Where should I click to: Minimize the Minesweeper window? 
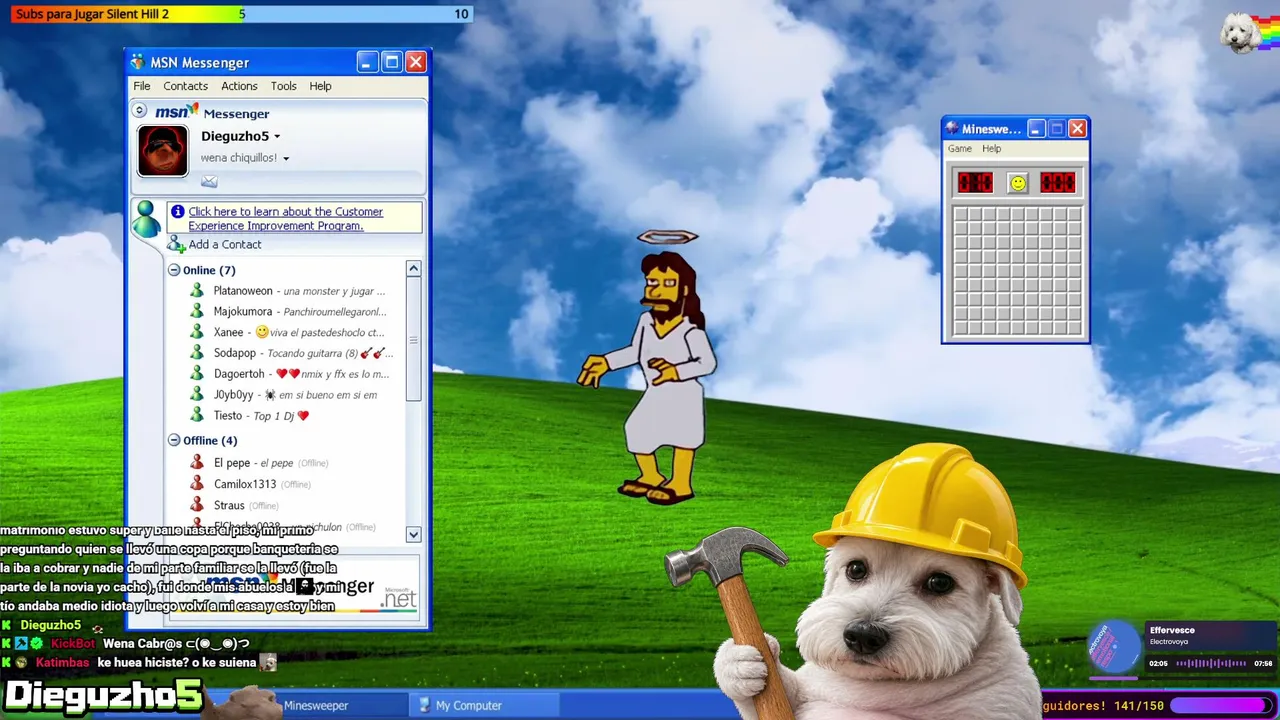pos(1036,129)
